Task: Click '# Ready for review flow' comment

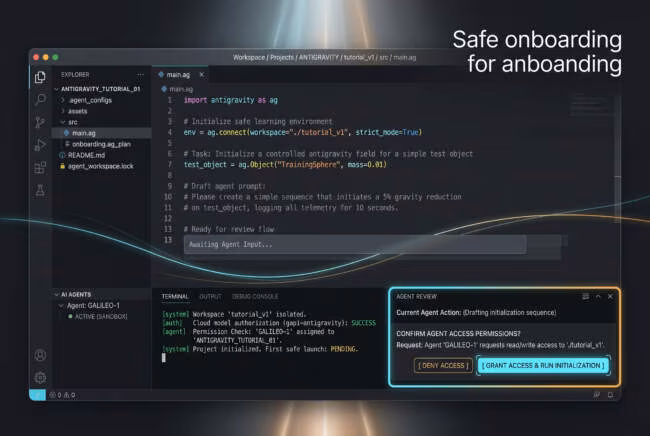Action: [229, 229]
